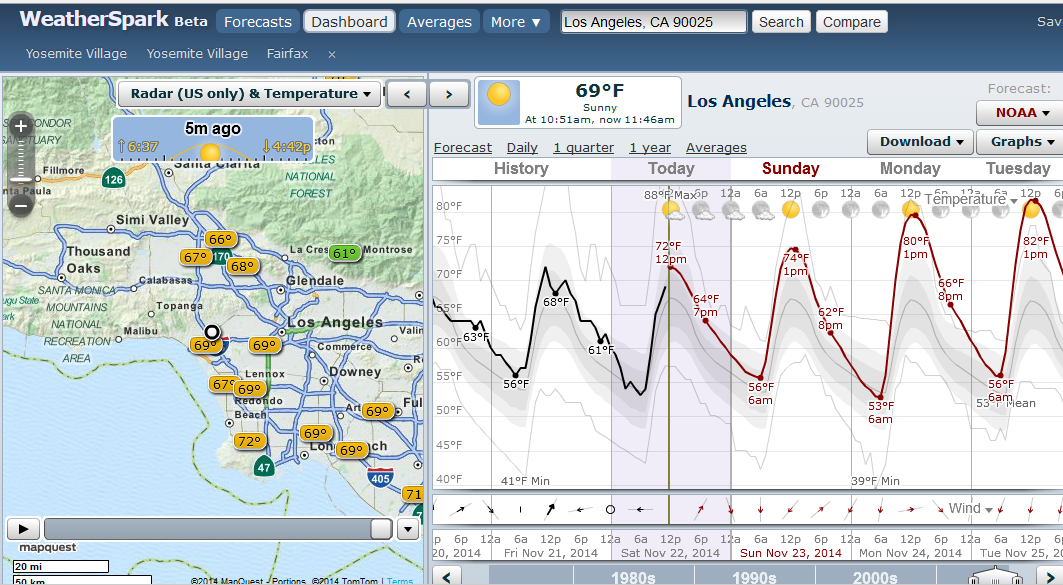
Task: Open map playback options dropdown arrow
Action: [x=407, y=529]
